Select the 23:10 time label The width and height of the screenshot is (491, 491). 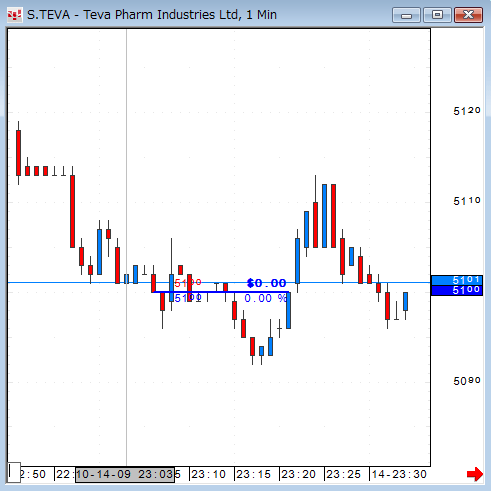coord(208,474)
